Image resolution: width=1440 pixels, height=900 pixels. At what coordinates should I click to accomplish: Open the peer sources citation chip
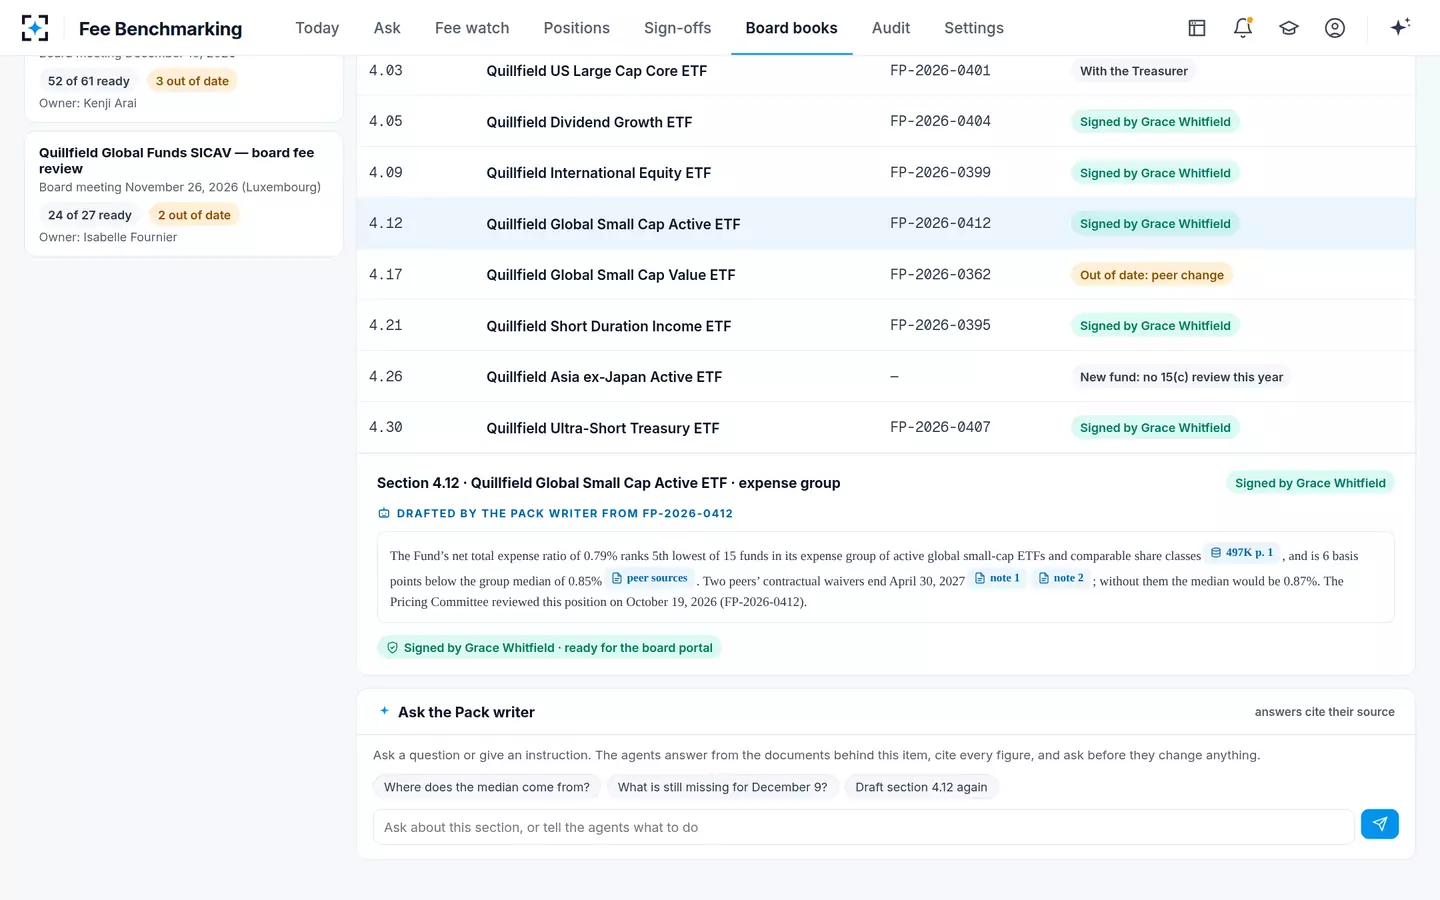tap(650, 578)
